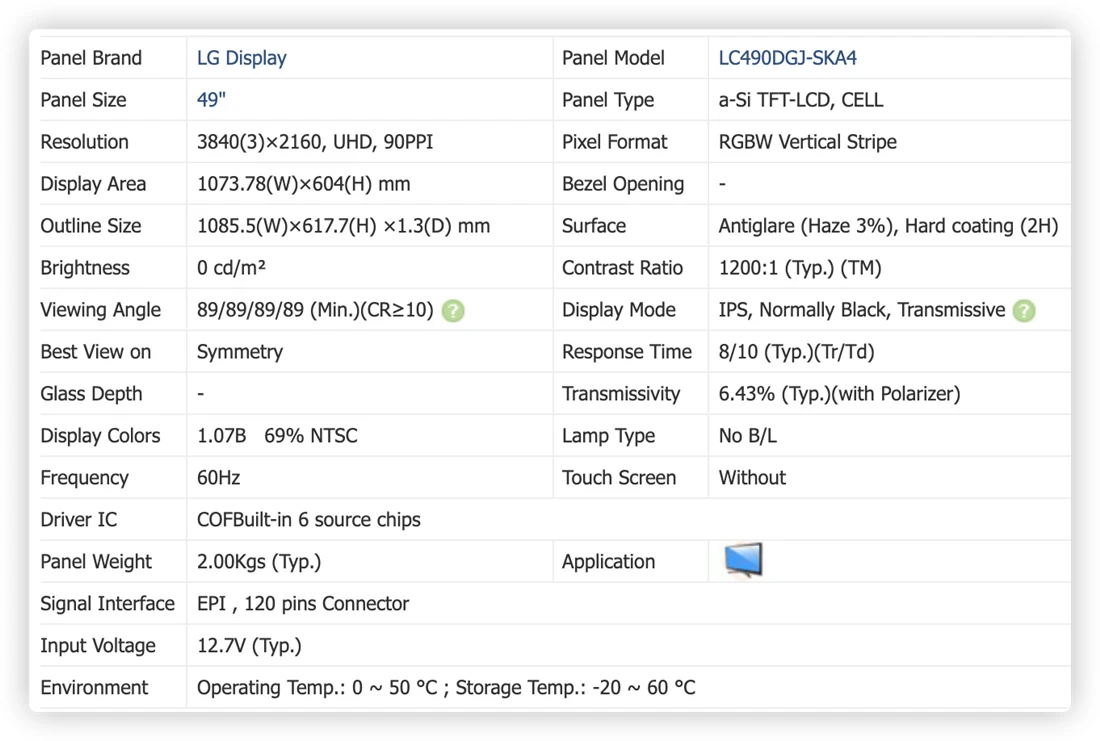Click the "Outline Size" row label

pyautogui.click(x=90, y=226)
